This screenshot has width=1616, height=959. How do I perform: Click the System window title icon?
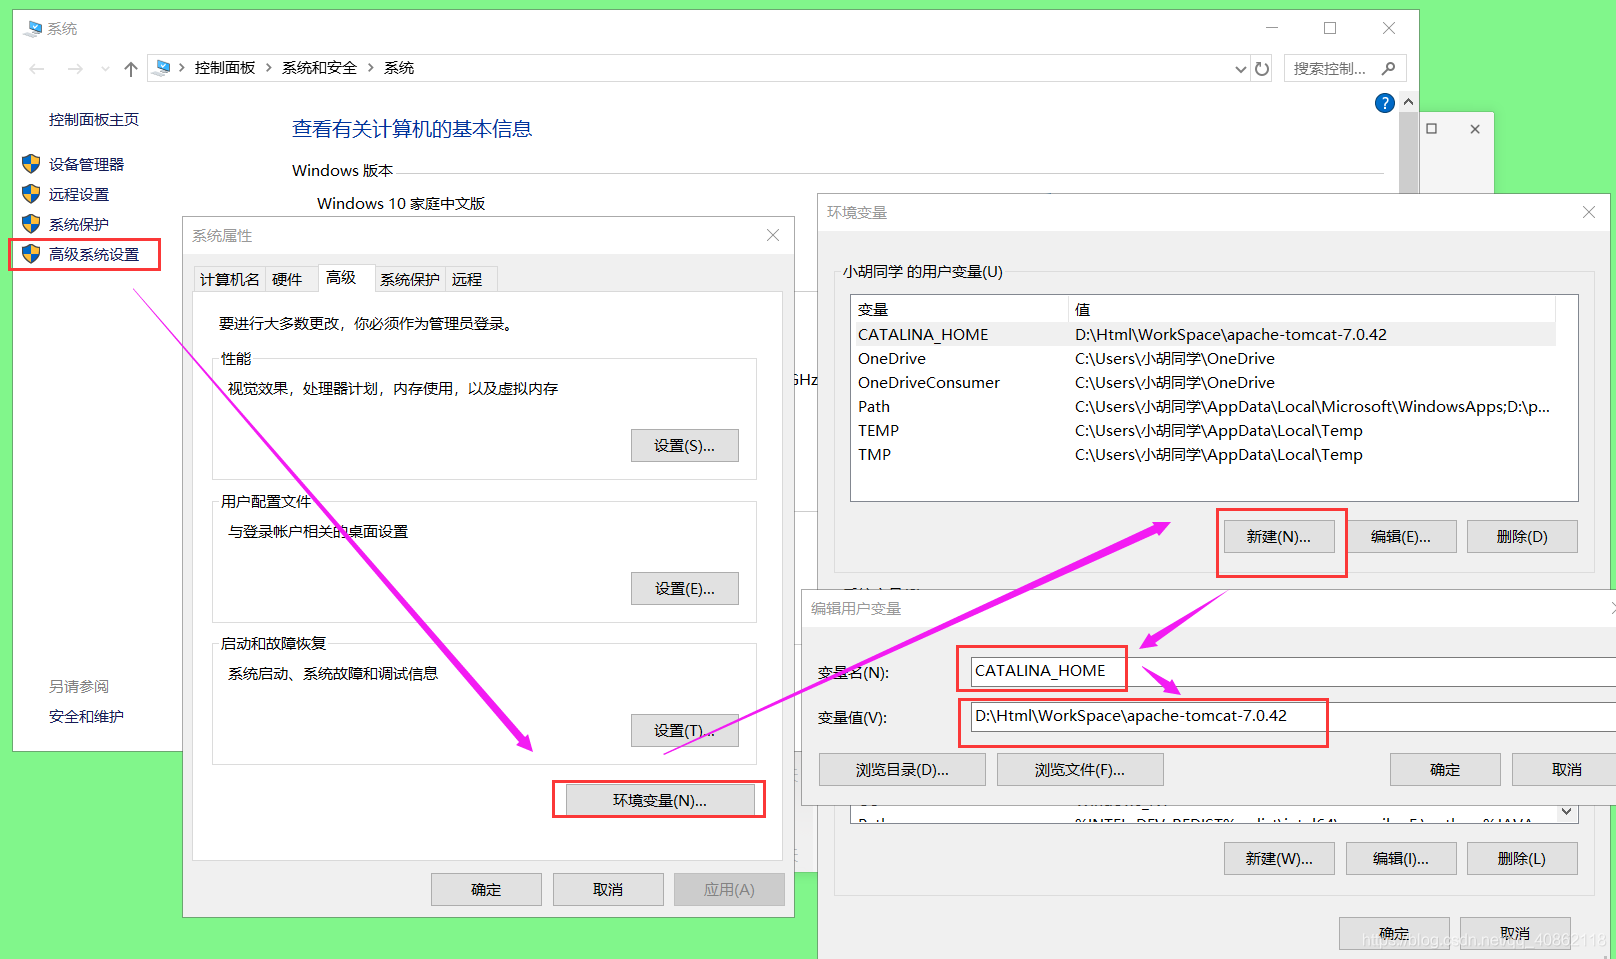(x=33, y=28)
